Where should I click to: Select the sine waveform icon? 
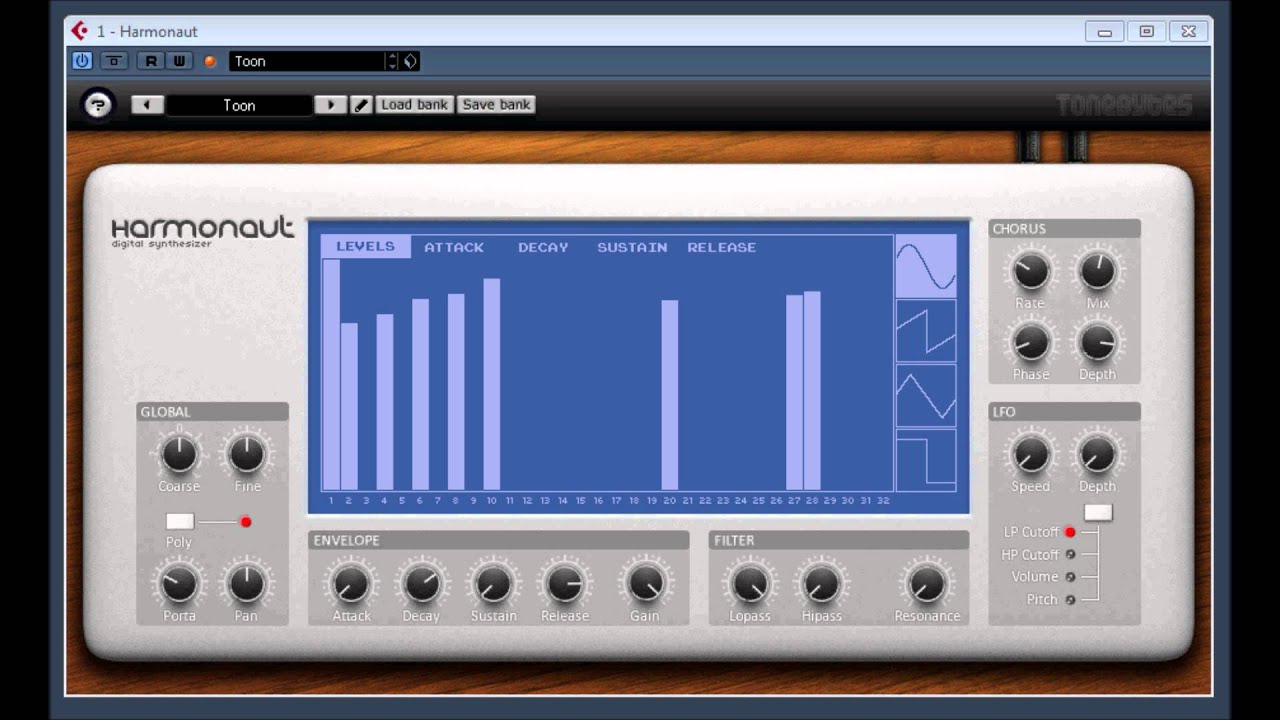click(x=926, y=267)
